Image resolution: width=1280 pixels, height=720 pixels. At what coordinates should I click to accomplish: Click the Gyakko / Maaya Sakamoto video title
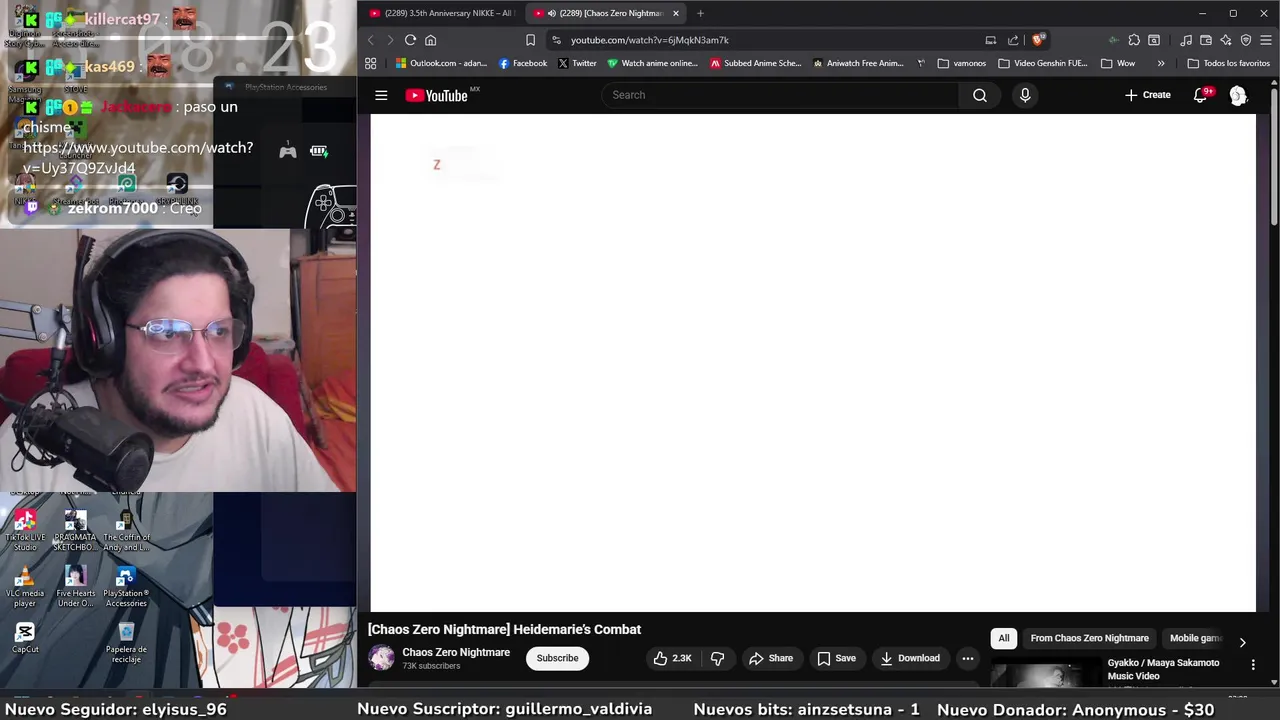[x=1163, y=669]
